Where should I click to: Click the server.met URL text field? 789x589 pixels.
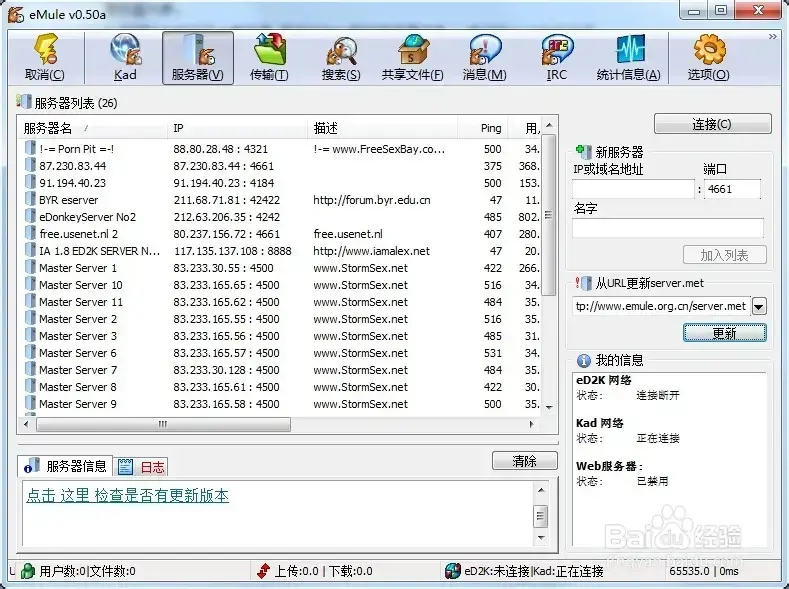pos(662,306)
